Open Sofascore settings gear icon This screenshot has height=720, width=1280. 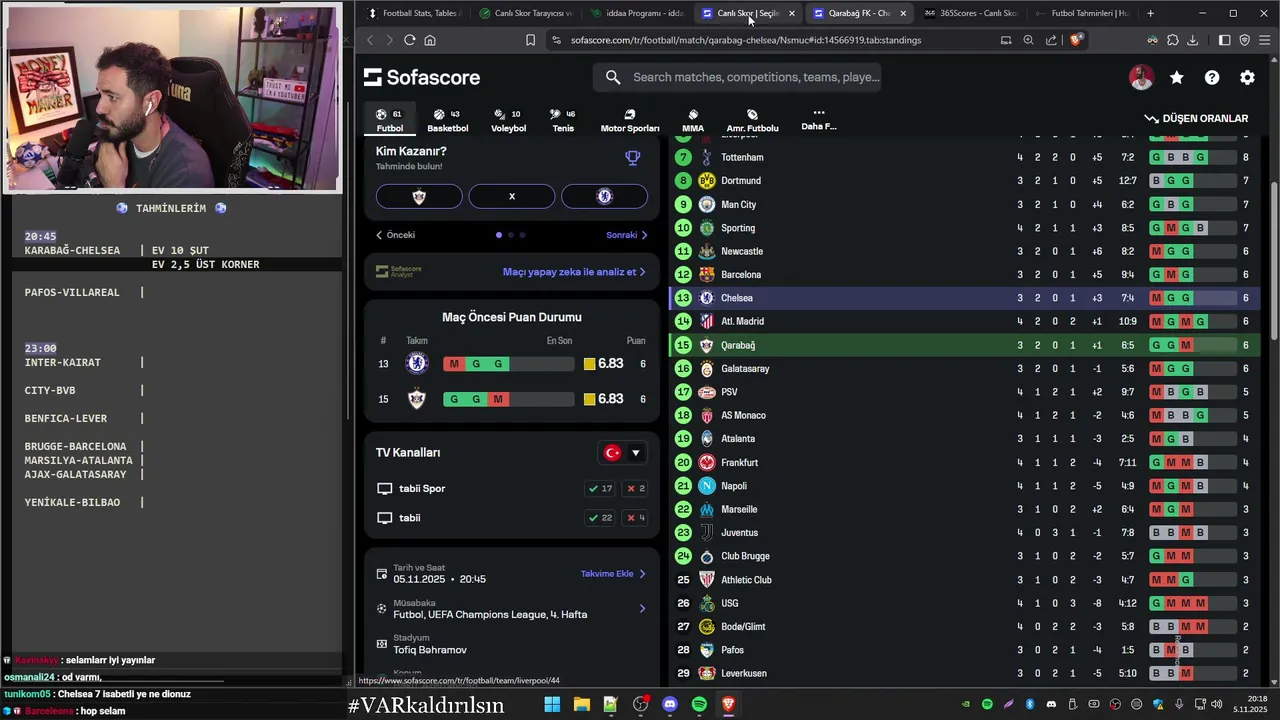pos(1247,77)
